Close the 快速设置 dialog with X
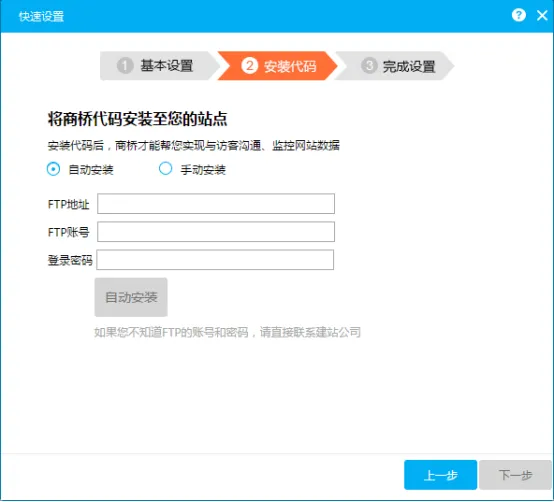 click(x=542, y=15)
